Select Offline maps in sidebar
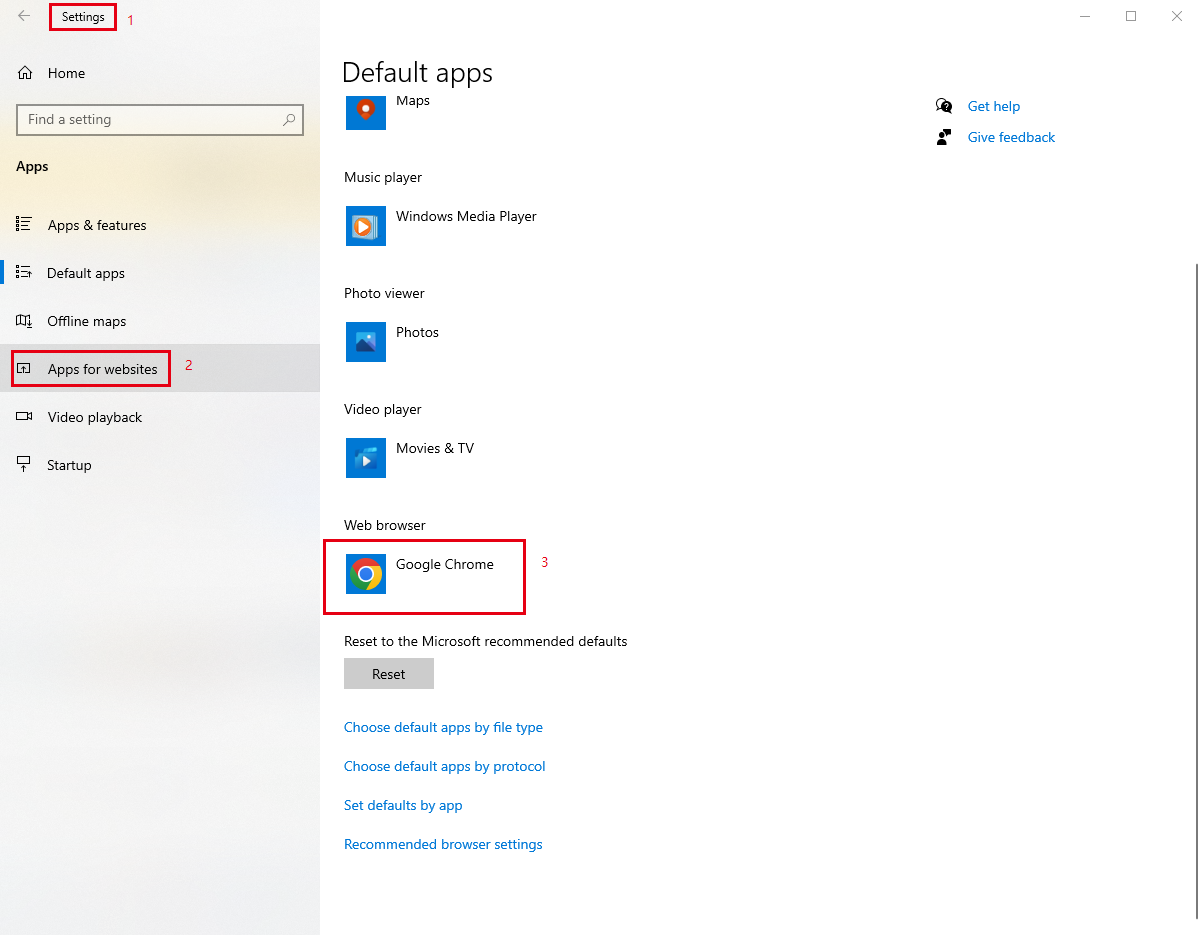 pos(87,321)
